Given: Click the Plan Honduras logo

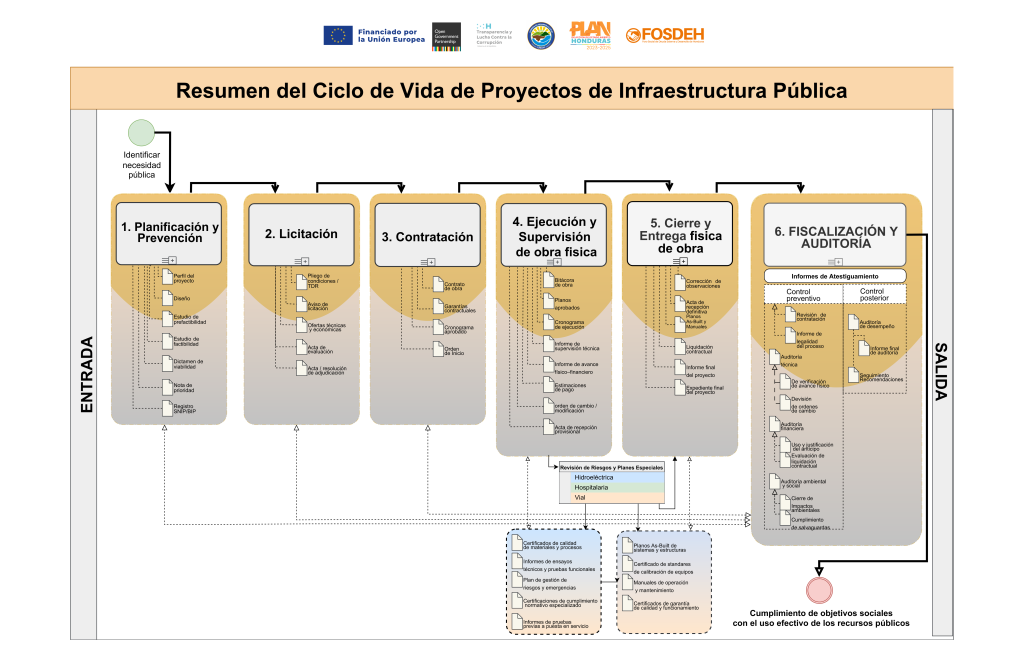Looking at the screenshot, I should (x=590, y=35).
